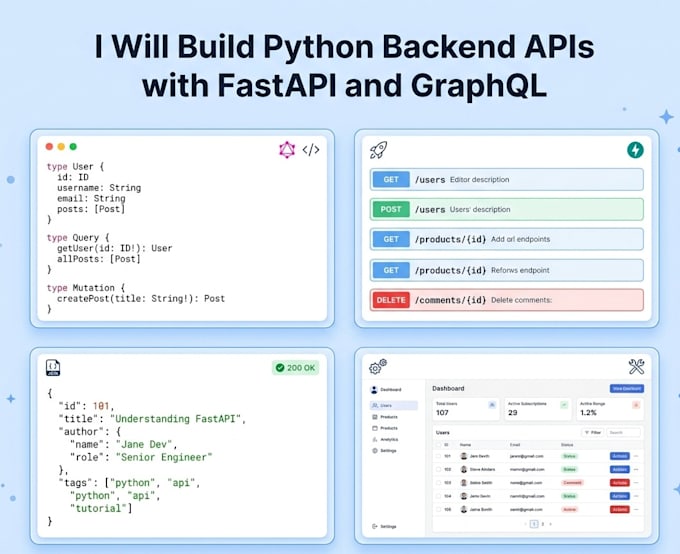Expand GET /products/{id} Add orl endpoints row
The height and width of the screenshot is (554, 680).
(507, 239)
